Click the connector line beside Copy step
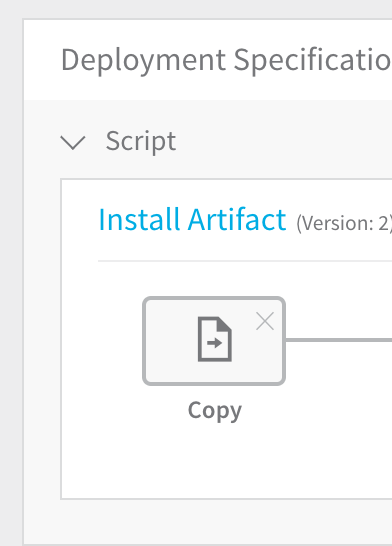This screenshot has width=392, height=546. pyautogui.click(x=339, y=340)
